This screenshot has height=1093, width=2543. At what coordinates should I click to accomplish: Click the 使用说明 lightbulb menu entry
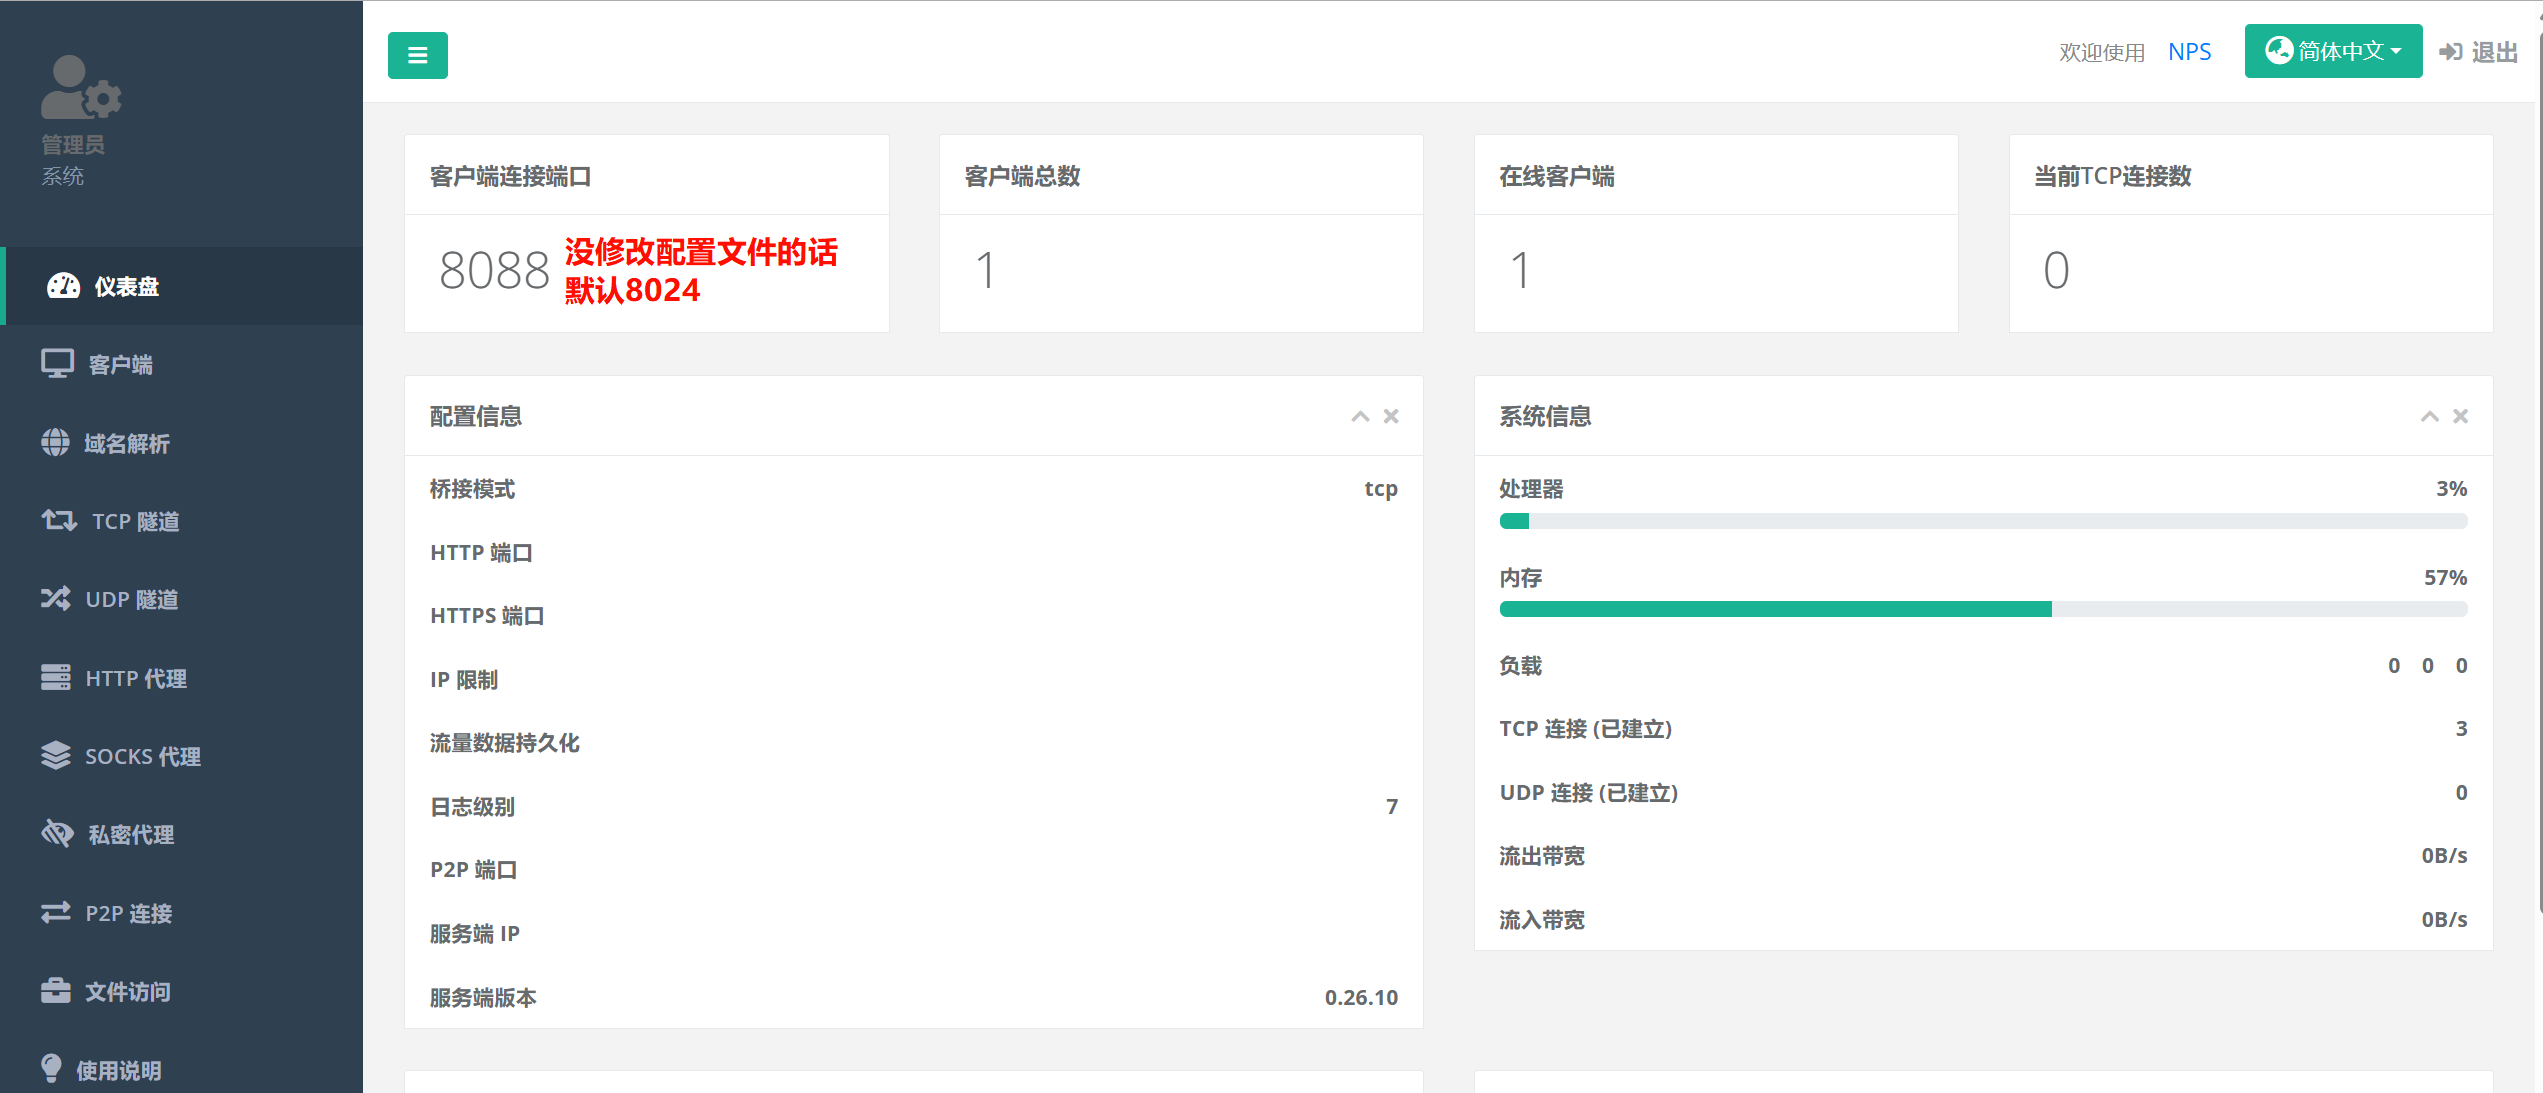pyautogui.click(x=118, y=1070)
